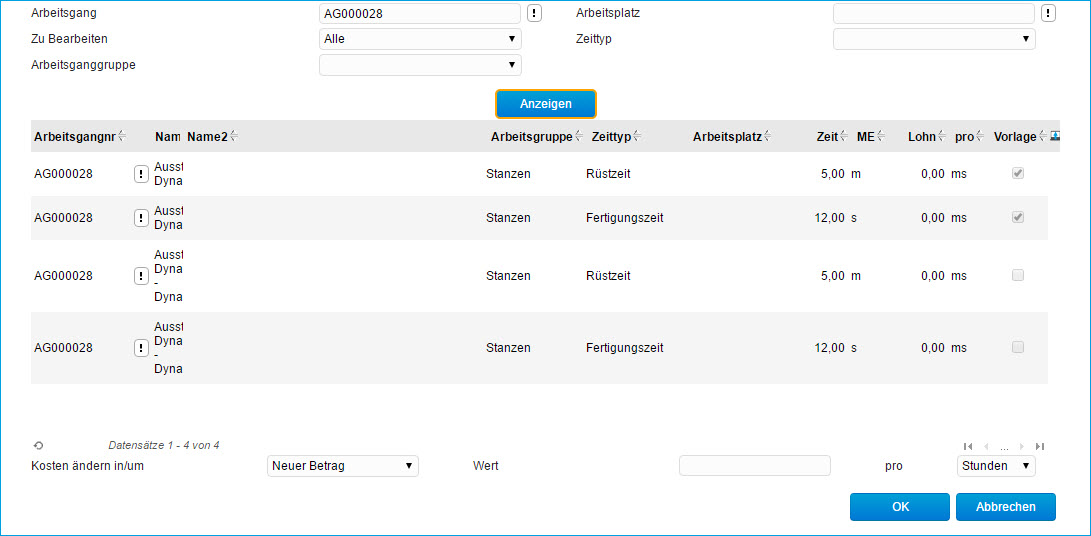Screen dimensions: 1091x536
Task: Click the Anzeigen button
Action: [x=546, y=104]
